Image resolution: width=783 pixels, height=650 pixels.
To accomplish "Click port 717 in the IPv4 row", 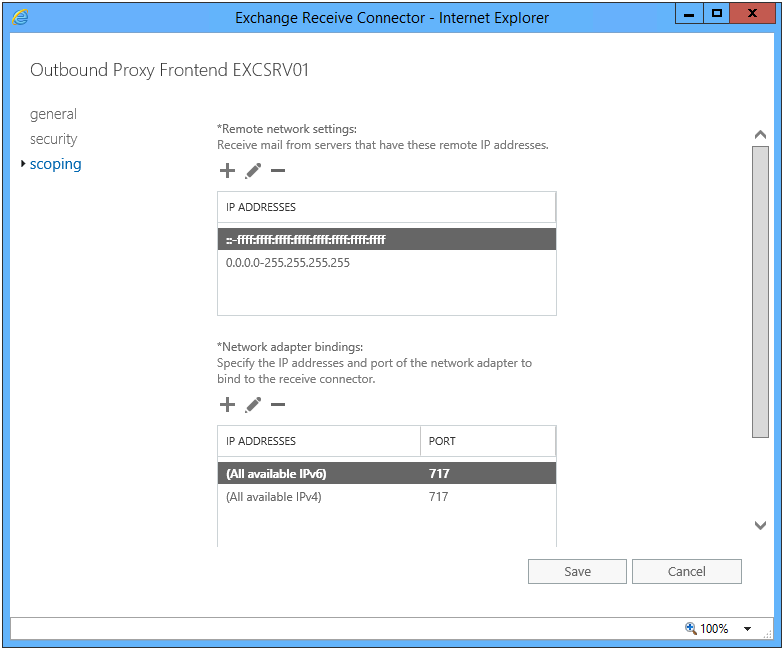I will tap(438, 497).
